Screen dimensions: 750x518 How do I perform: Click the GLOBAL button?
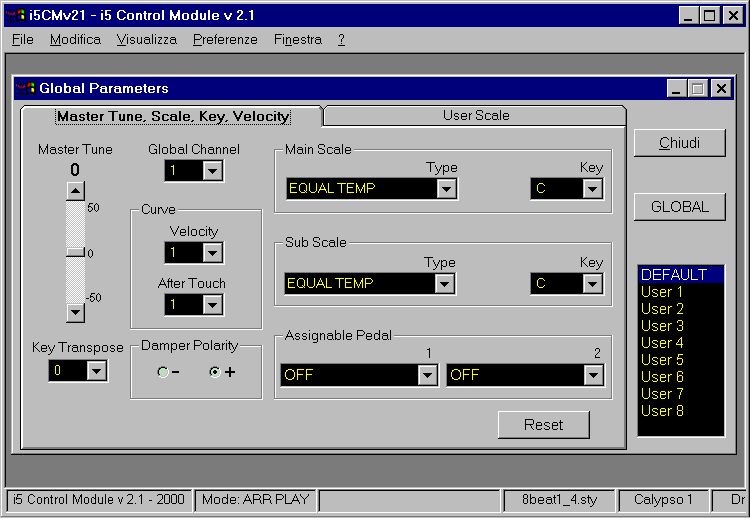point(679,207)
